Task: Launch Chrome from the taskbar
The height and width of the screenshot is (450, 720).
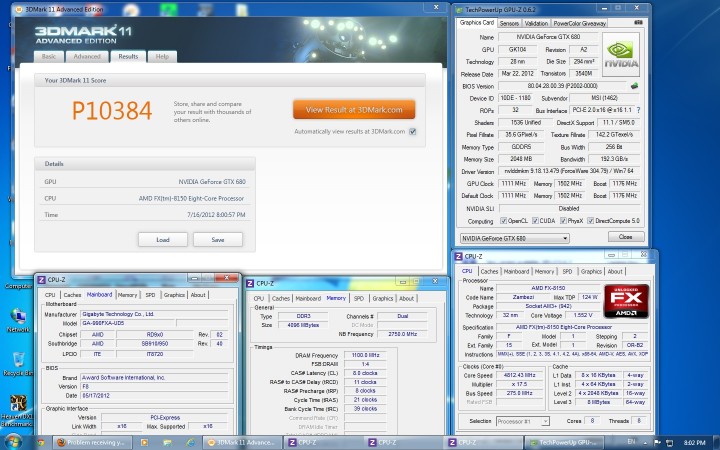Action: (40, 443)
